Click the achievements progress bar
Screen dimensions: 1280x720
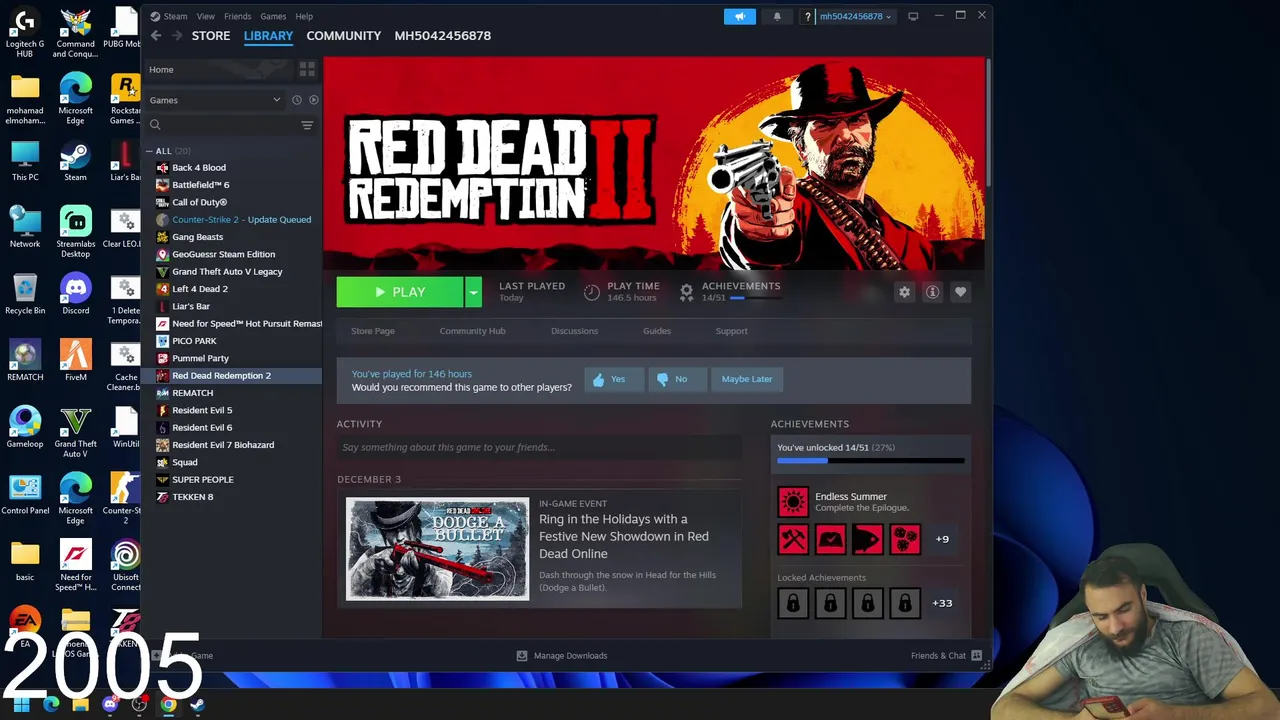point(870,461)
